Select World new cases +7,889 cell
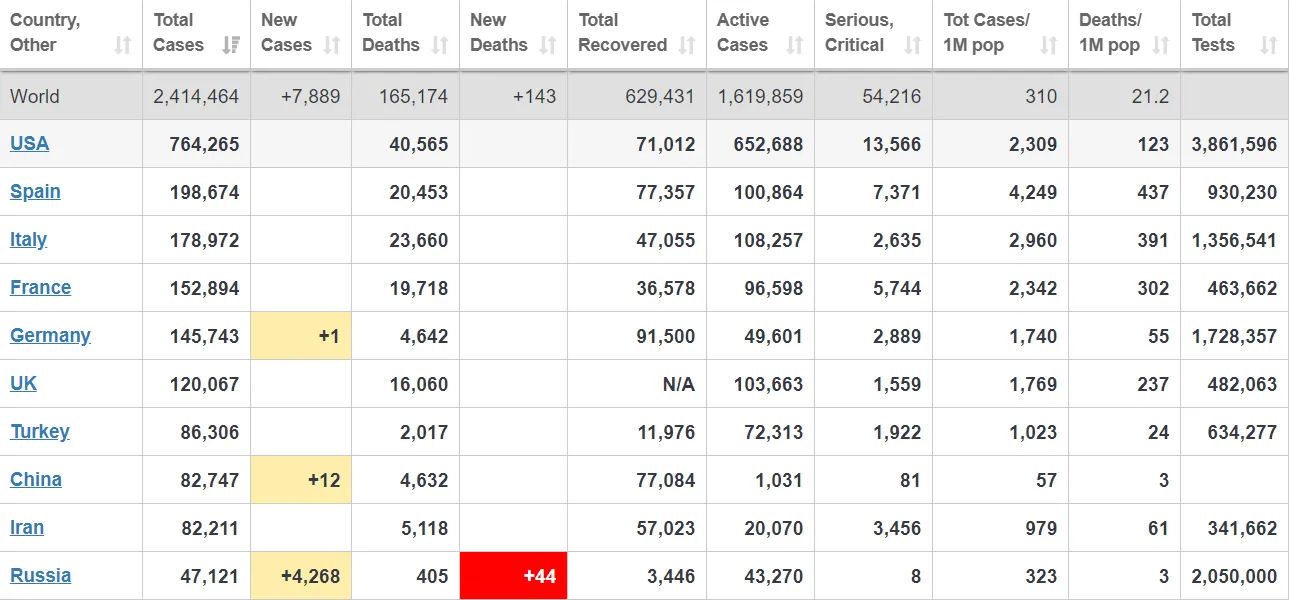The width and height of the screenshot is (1289, 600). (x=301, y=96)
